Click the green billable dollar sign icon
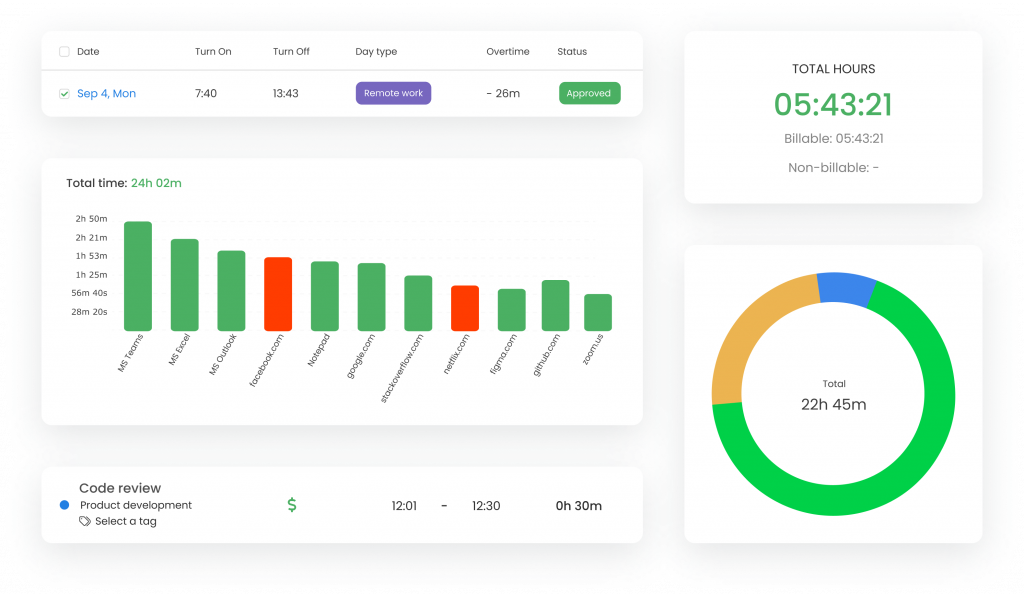 292,505
